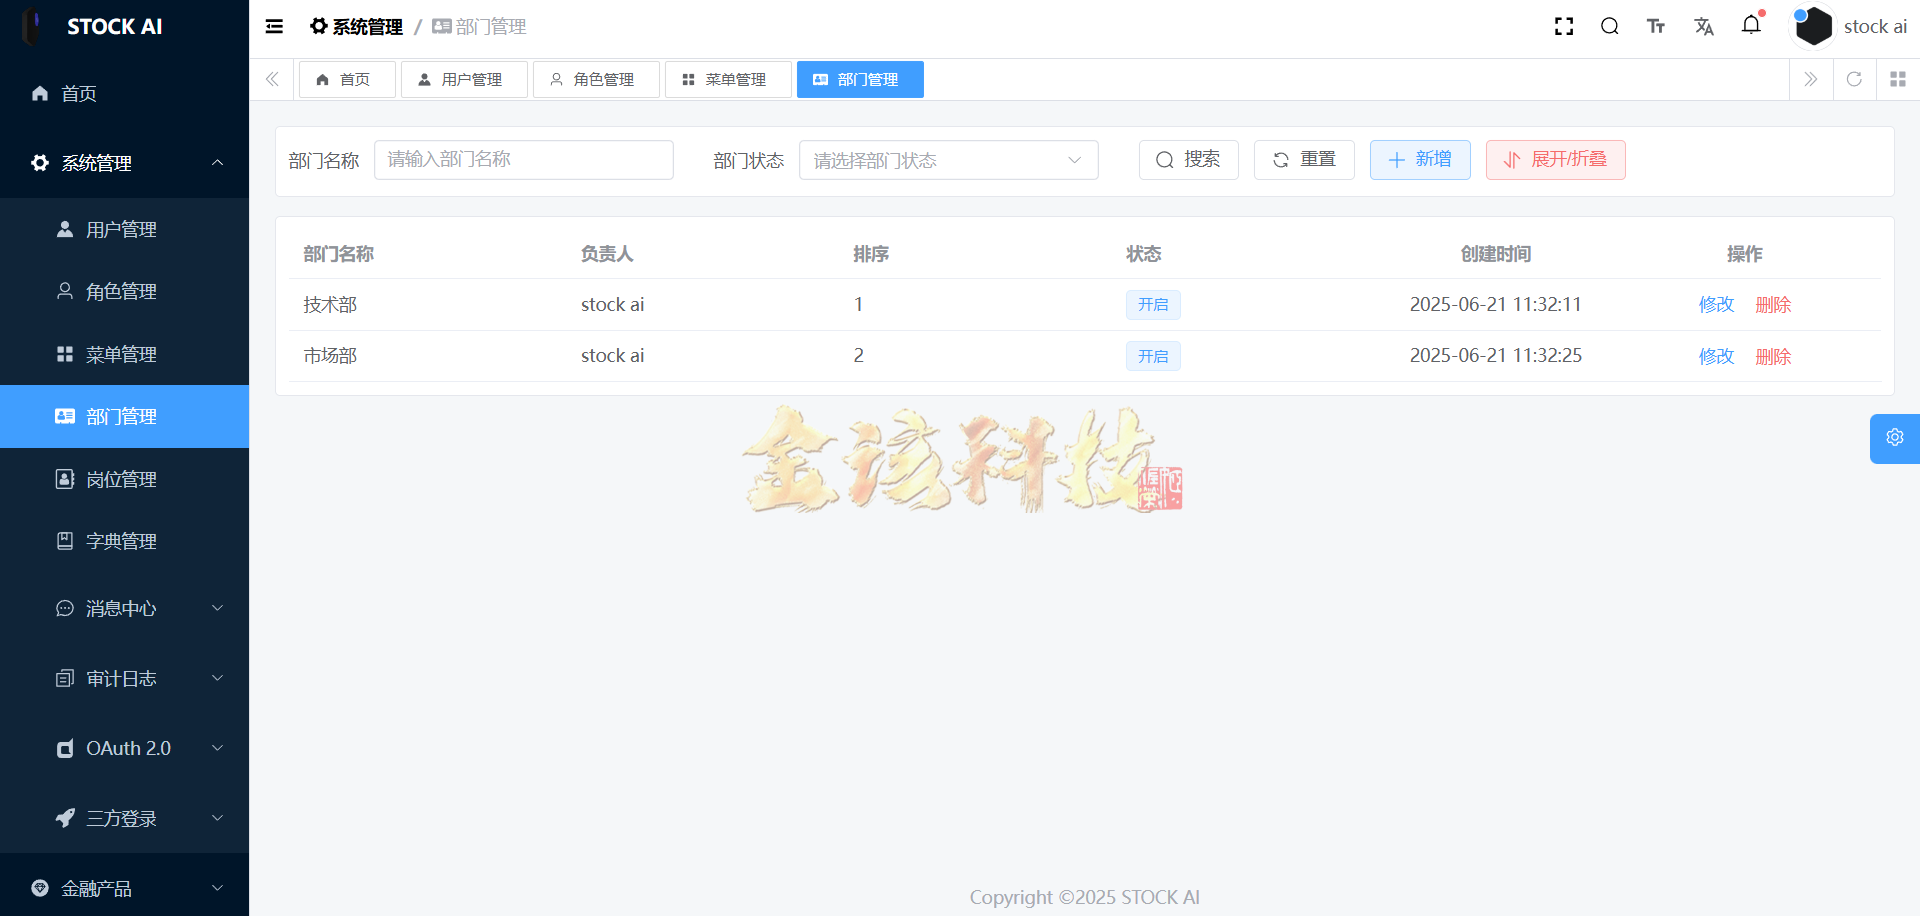Open the language switcher icon

1704,26
